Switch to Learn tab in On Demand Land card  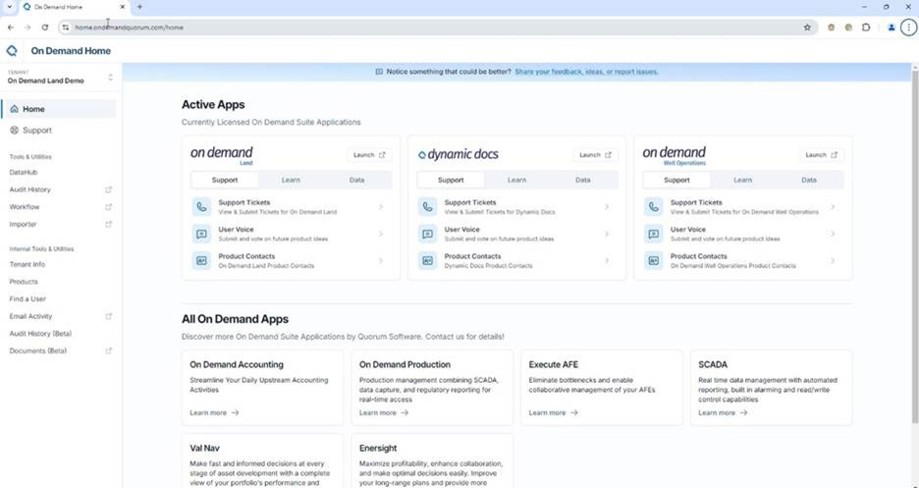291,180
